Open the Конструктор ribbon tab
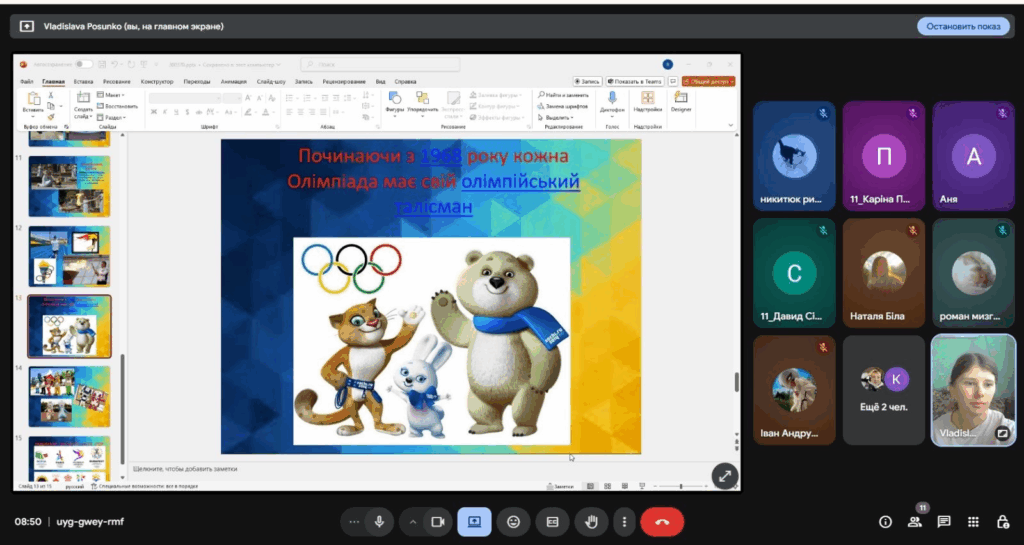This screenshot has height=545, width=1024. pyautogui.click(x=157, y=82)
